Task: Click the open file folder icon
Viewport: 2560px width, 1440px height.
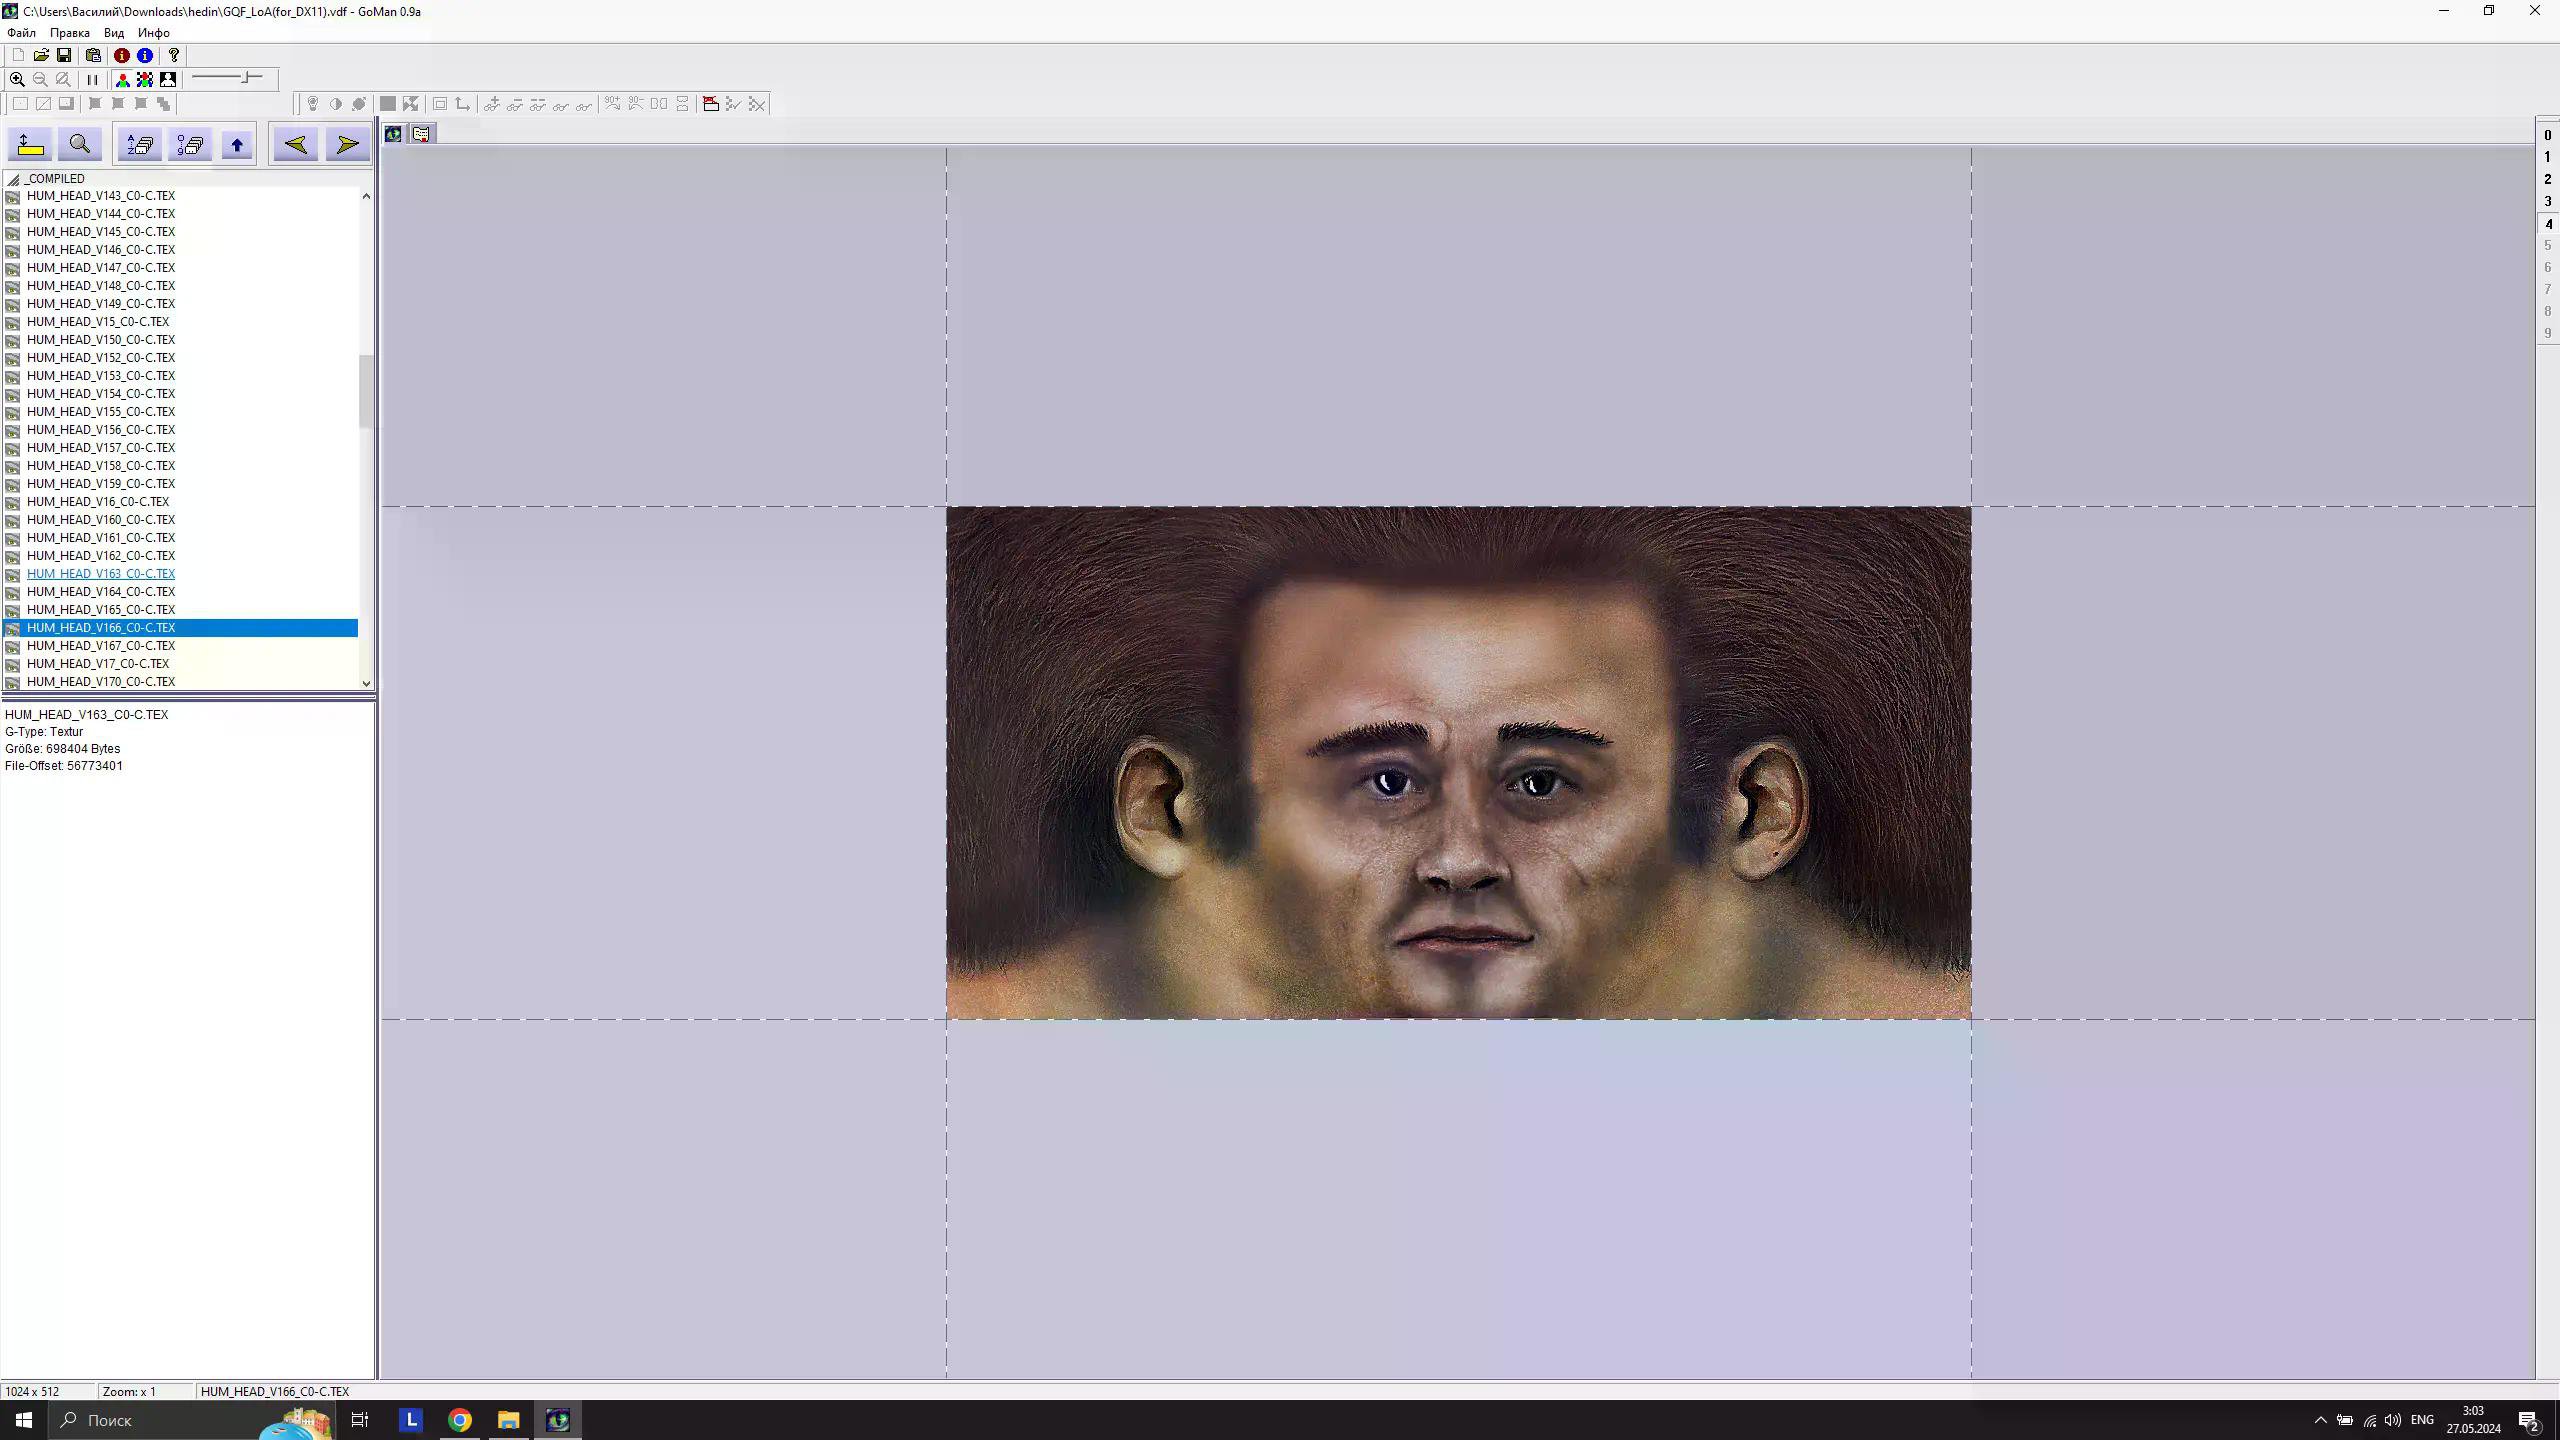Action: pyautogui.click(x=41, y=56)
